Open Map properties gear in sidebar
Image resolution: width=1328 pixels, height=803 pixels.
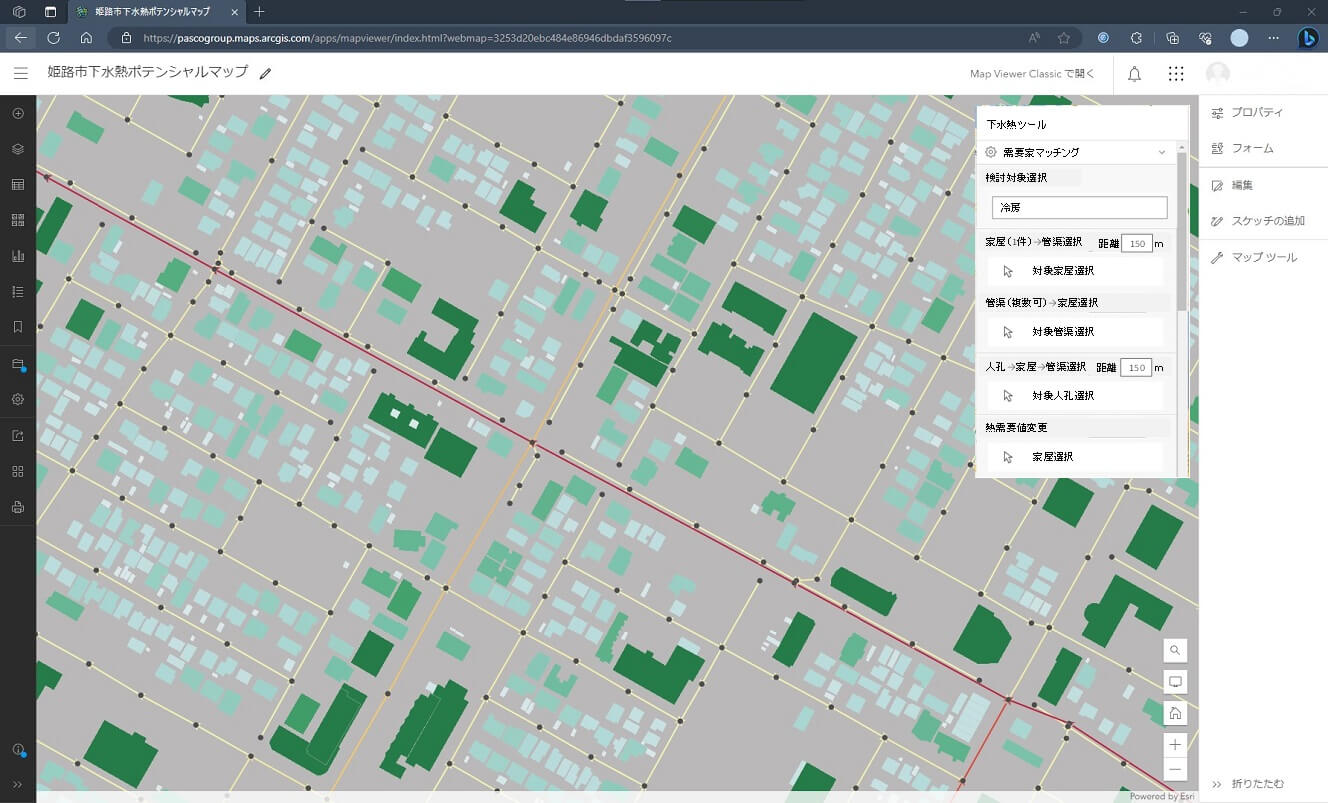point(18,399)
